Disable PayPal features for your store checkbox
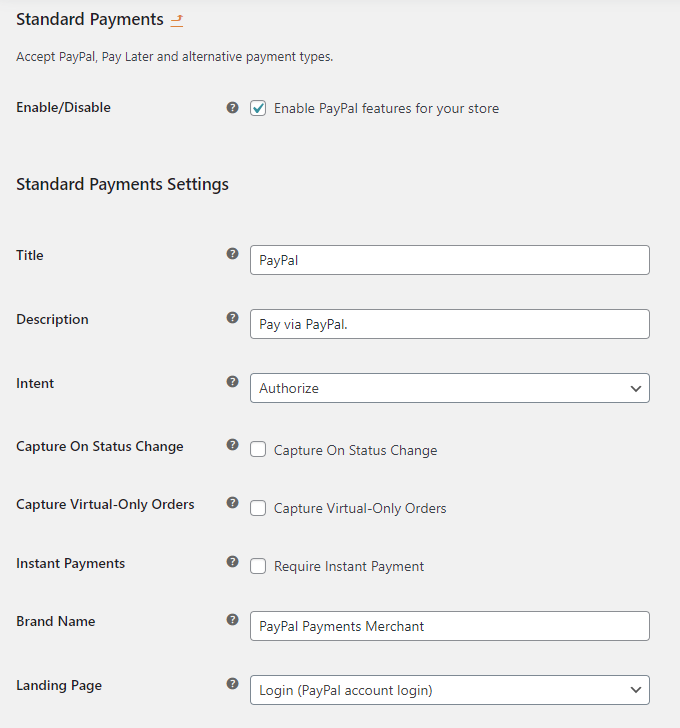The image size is (680, 728). coord(258,108)
